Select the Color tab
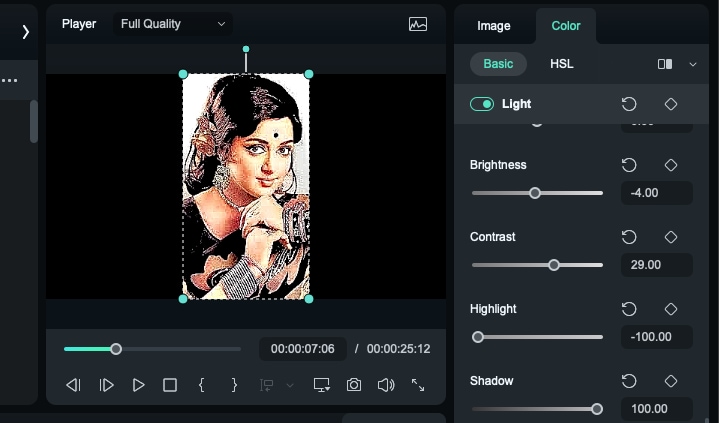Image resolution: width=719 pixels, height=423 pixels. point(566,26)
